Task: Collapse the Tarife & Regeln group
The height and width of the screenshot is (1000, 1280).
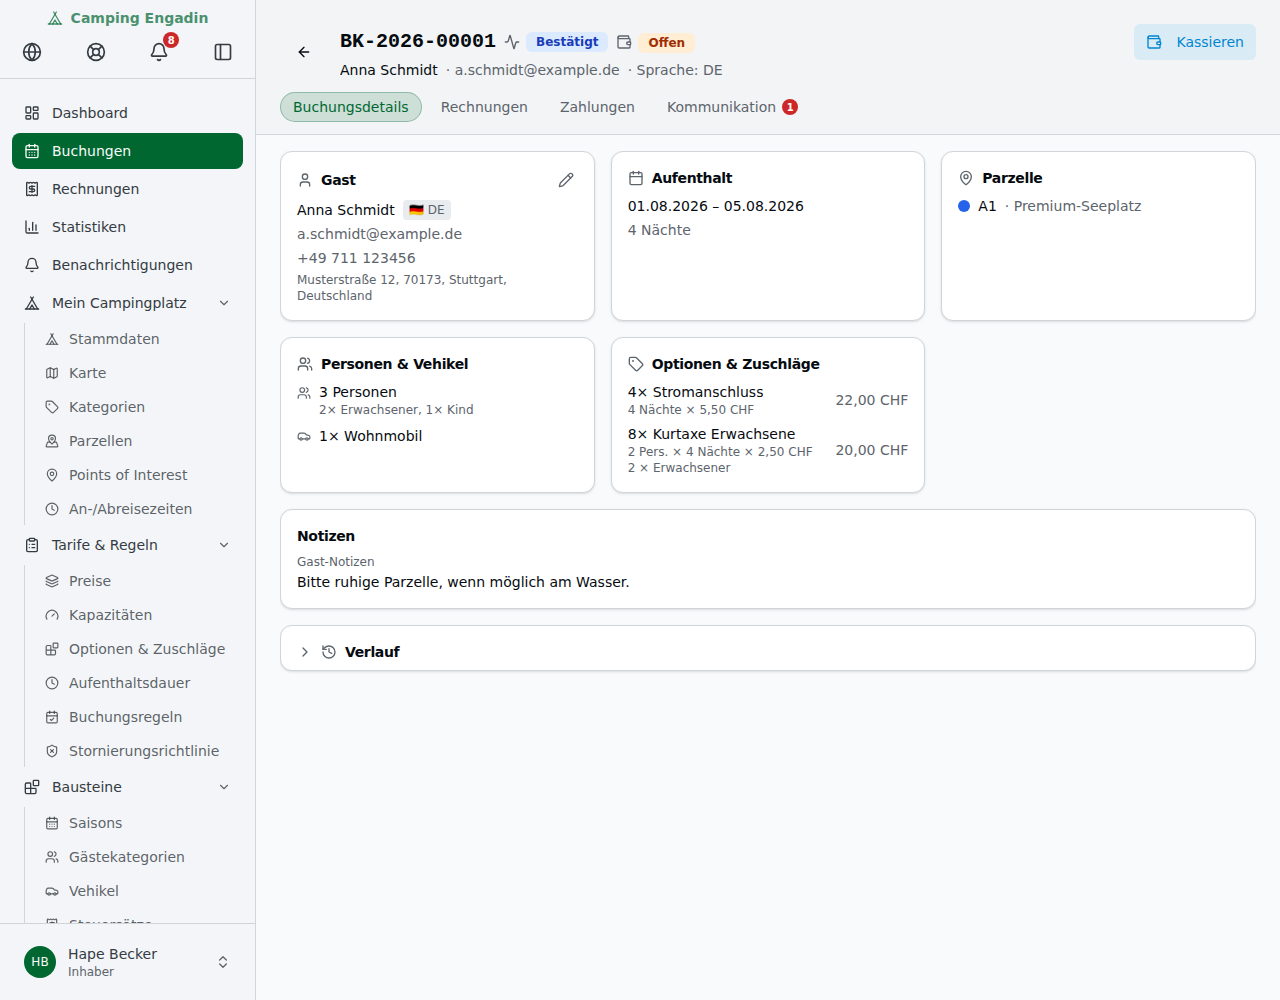Action: pyautogui.click(x=224, y=545)
